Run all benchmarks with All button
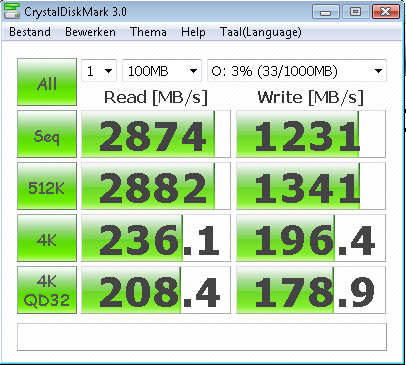 click(47, 82)
